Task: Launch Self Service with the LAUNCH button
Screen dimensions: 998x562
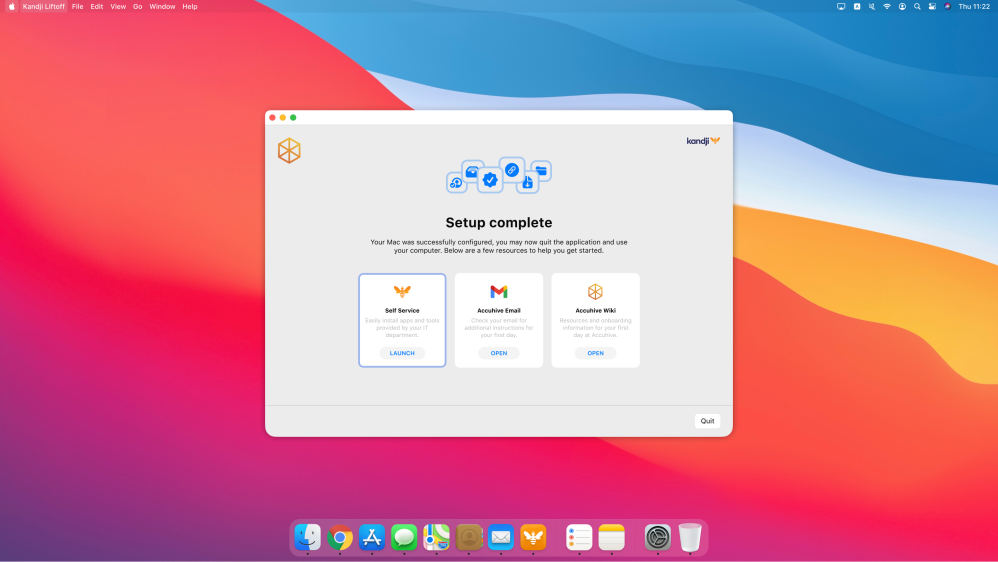Action: [x=402, y=353]
